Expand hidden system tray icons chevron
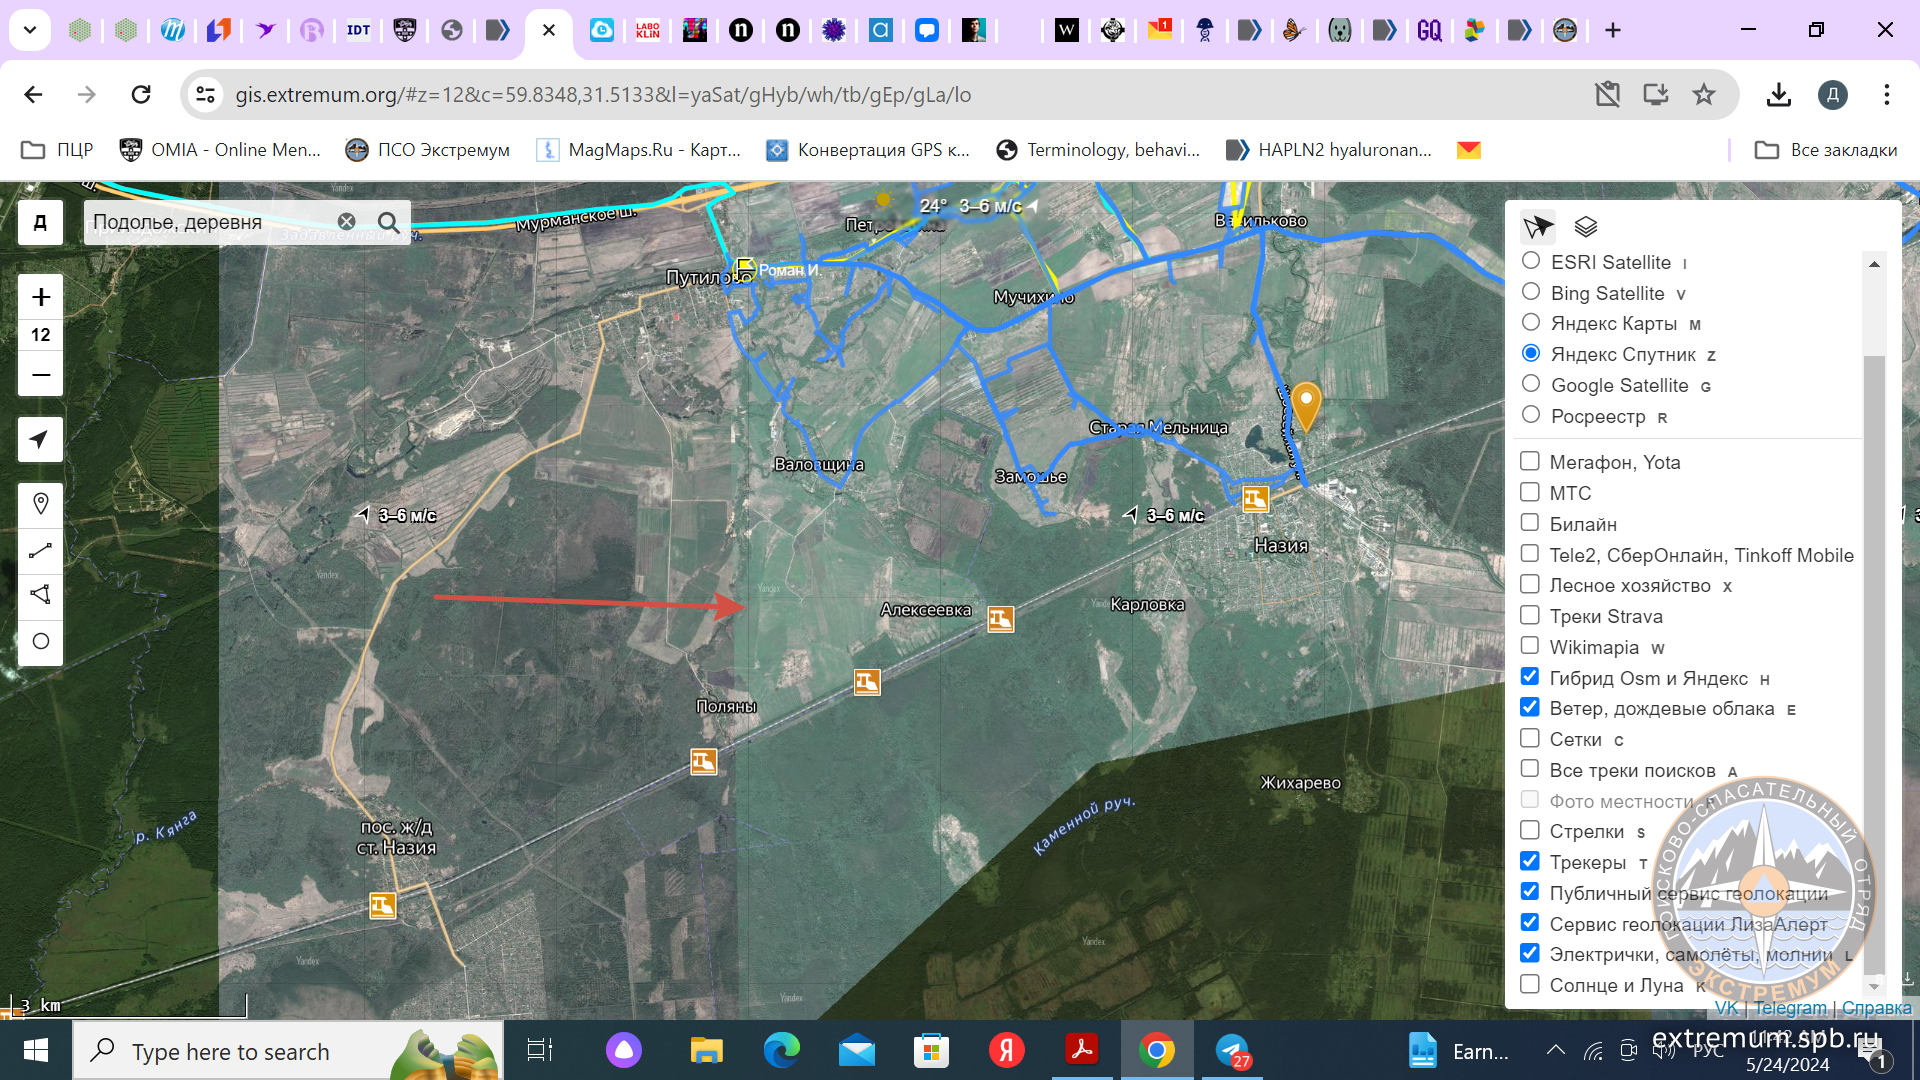Viewport: 1920px width, 1080px height. [x=1556, y=1050]
